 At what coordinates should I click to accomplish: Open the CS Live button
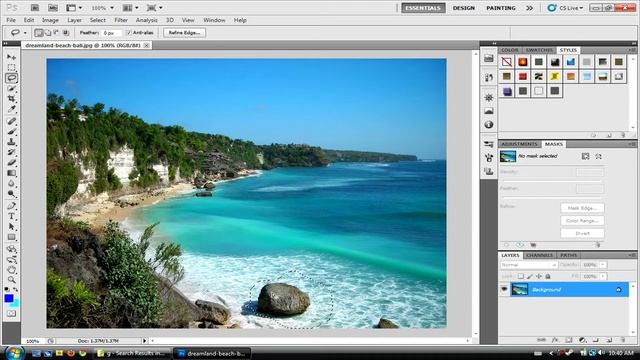pos(566,8)
